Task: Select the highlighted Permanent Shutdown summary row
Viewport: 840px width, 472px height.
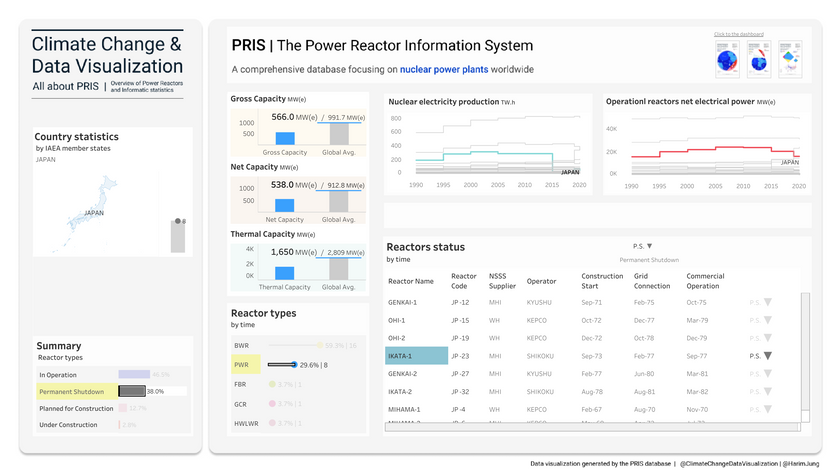Action: (x=114, y=392)
